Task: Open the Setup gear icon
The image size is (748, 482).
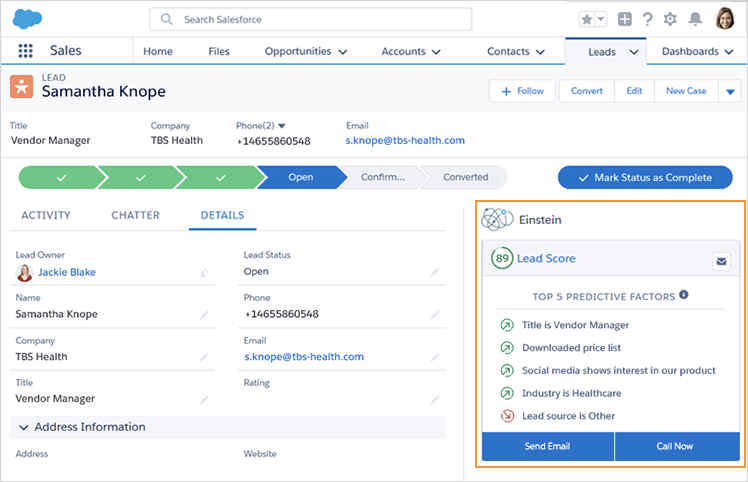Action: tap(670, 20)
